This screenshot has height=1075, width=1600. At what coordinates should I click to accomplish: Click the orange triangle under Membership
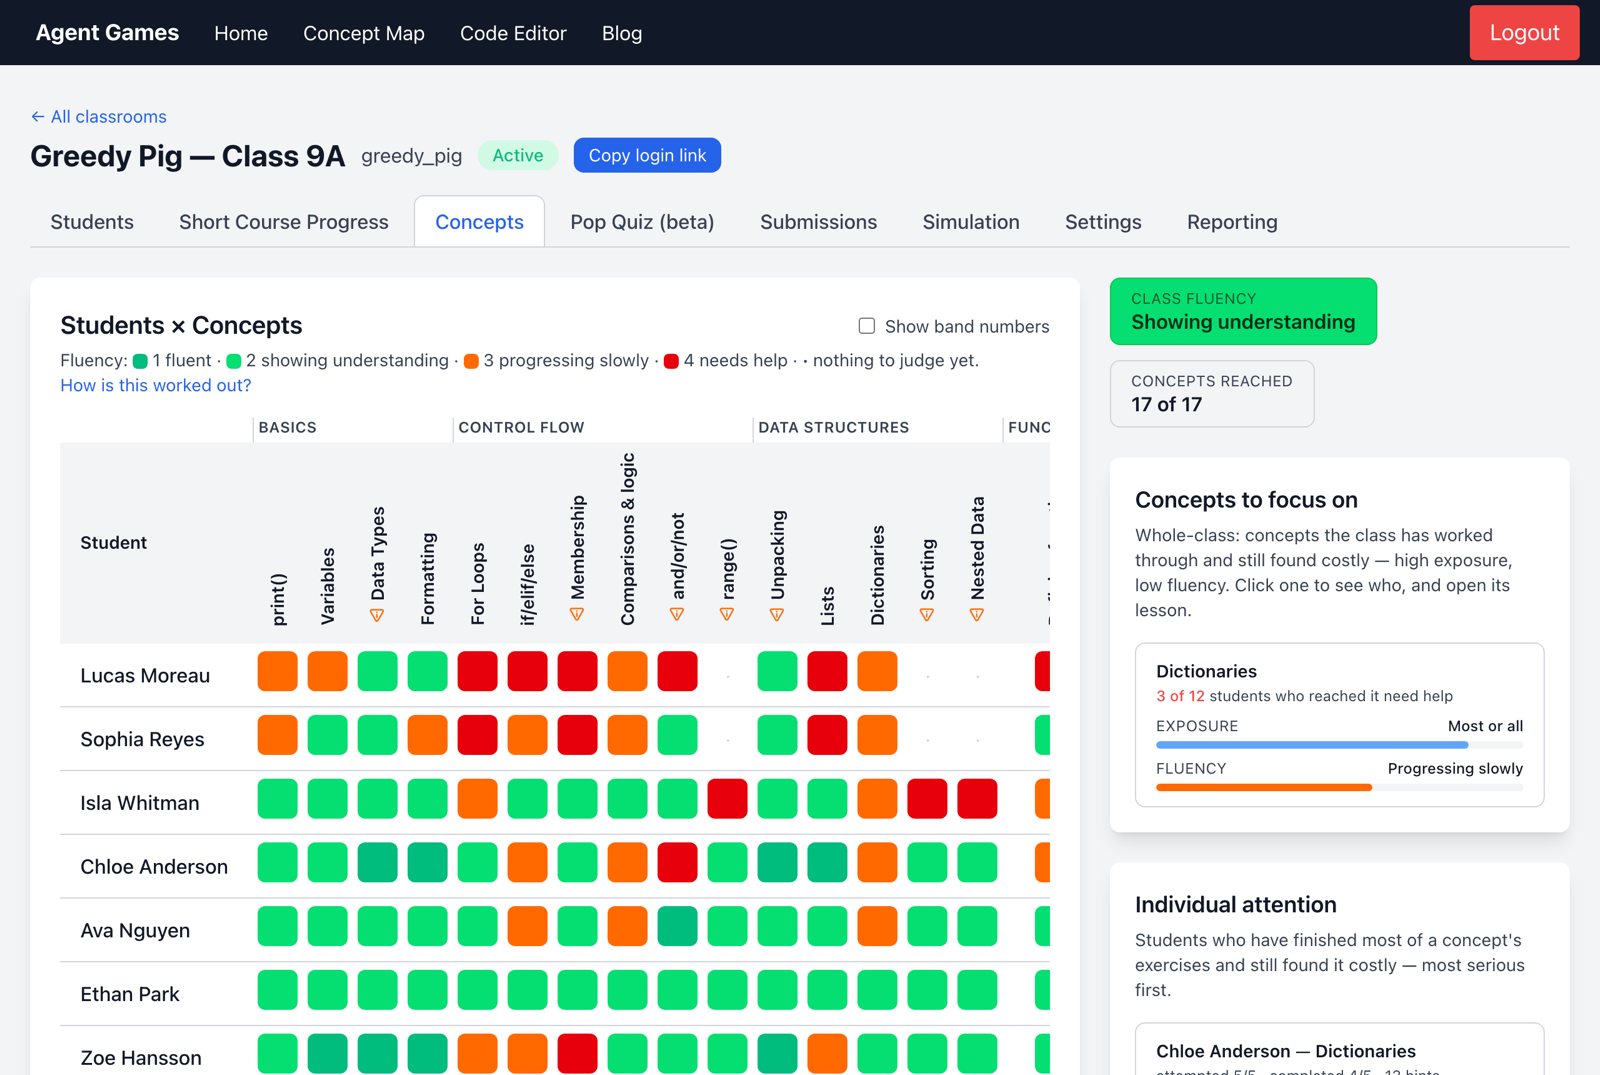[x=577, y=614]
